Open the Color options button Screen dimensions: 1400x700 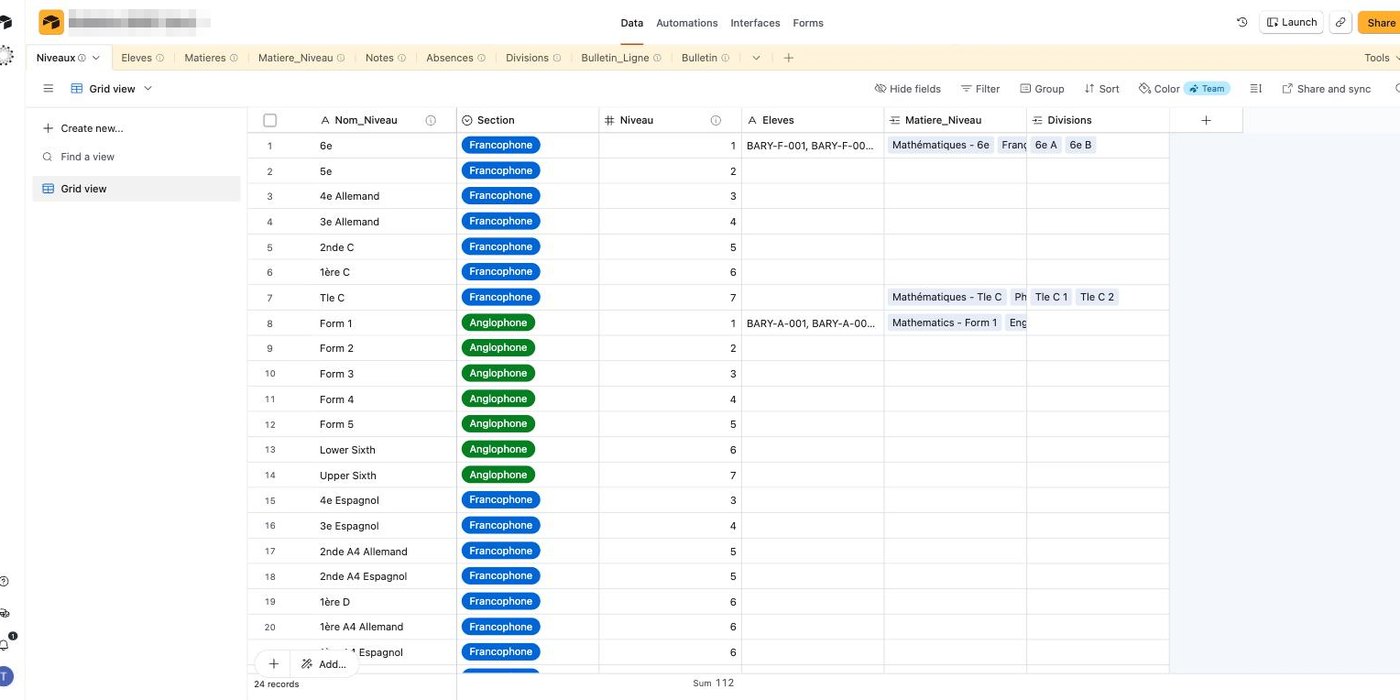(1159, 89)
